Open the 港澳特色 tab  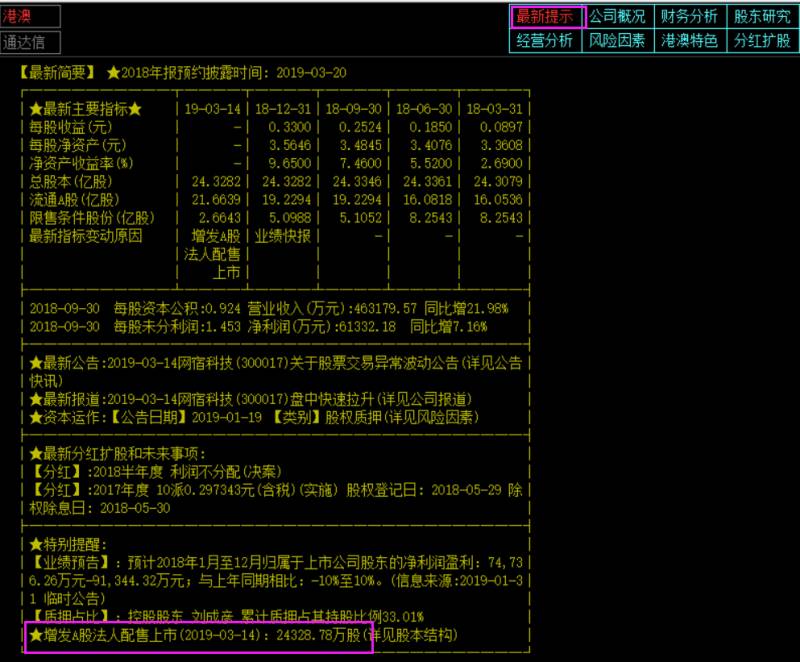click(x=689, y=40)
